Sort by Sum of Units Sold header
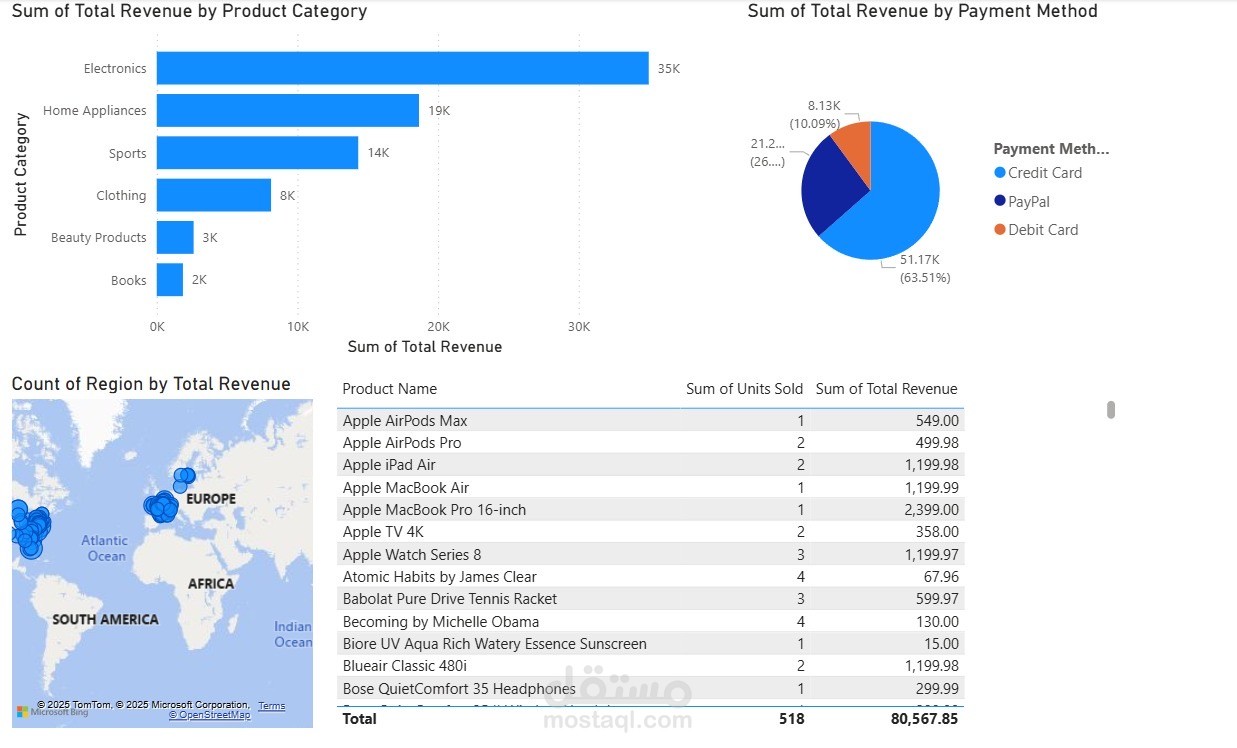The width and height of the screenshot is (1237, 748). point(745,389)
